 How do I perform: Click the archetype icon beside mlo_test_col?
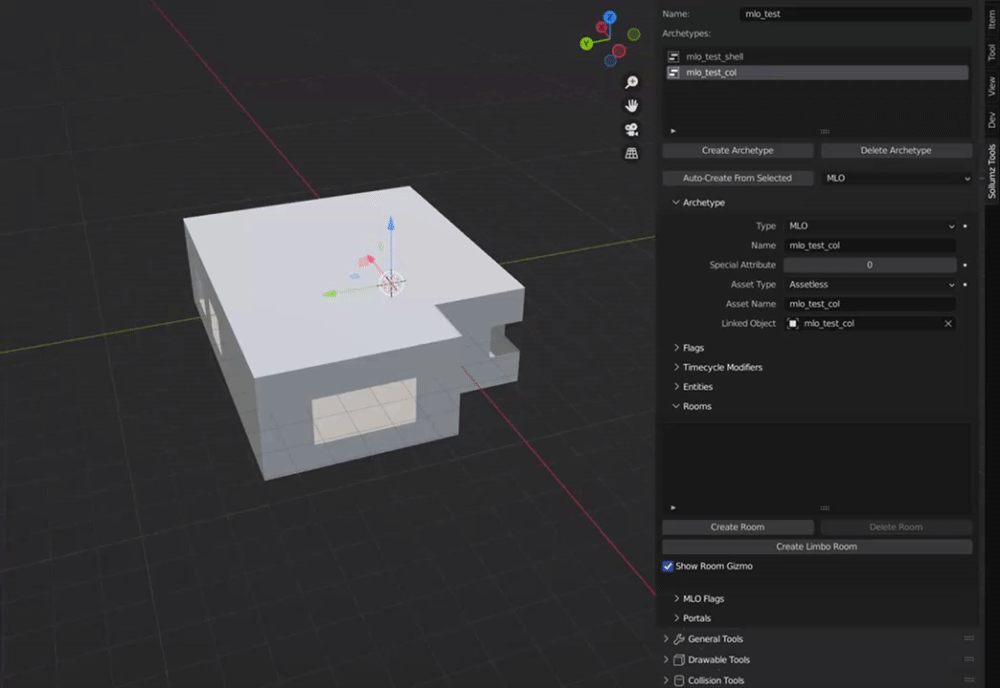pyautogui.click(x=673, y=73)
